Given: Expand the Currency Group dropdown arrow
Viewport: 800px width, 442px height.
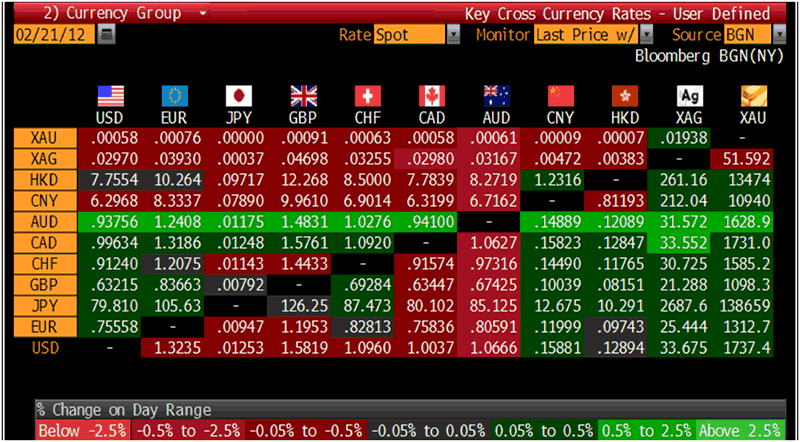Looking at the screenshot, I should (203, 13).
